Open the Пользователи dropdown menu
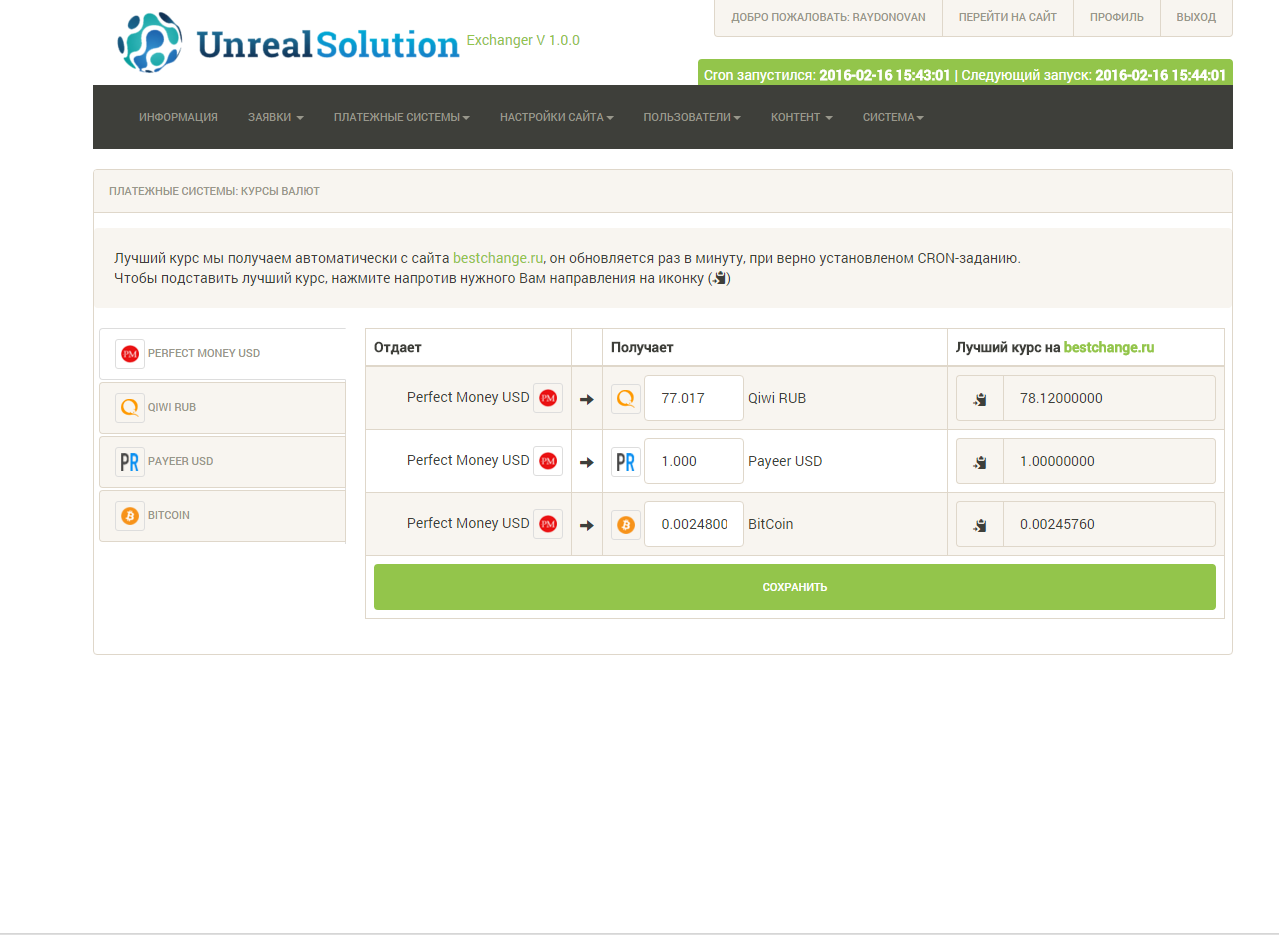Image resolution: width=1279 pixels, height=935 pixels. point(691,117)
